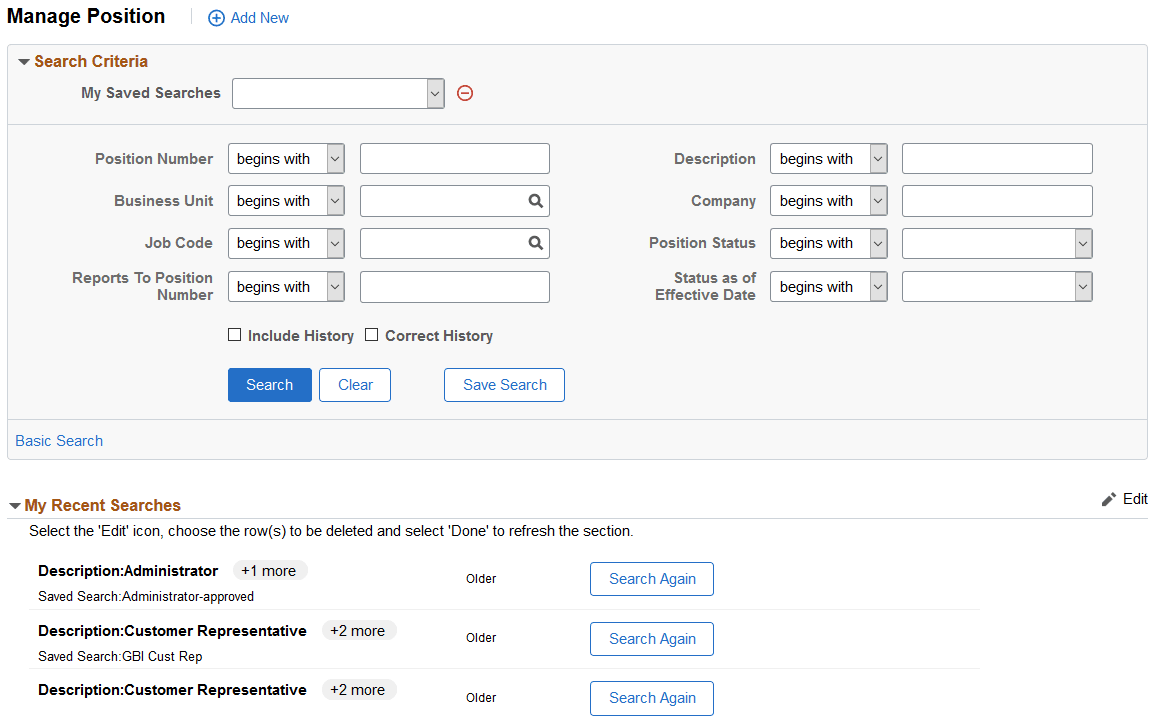Open the My Saved Searches dropdown
The width and height of the screenshot is (1160, 726).
[x=435, y=93]
